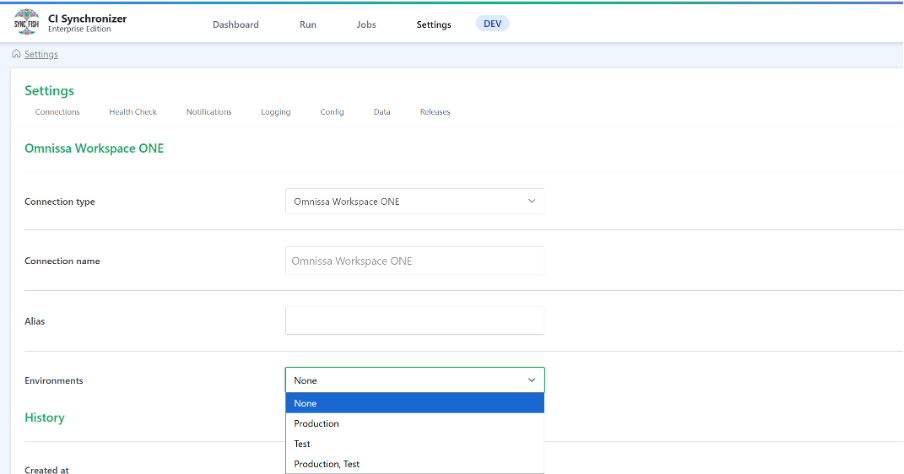Choose None in Environments list
The width and height of the screenshot is (904, 474).
pos(415,403)
